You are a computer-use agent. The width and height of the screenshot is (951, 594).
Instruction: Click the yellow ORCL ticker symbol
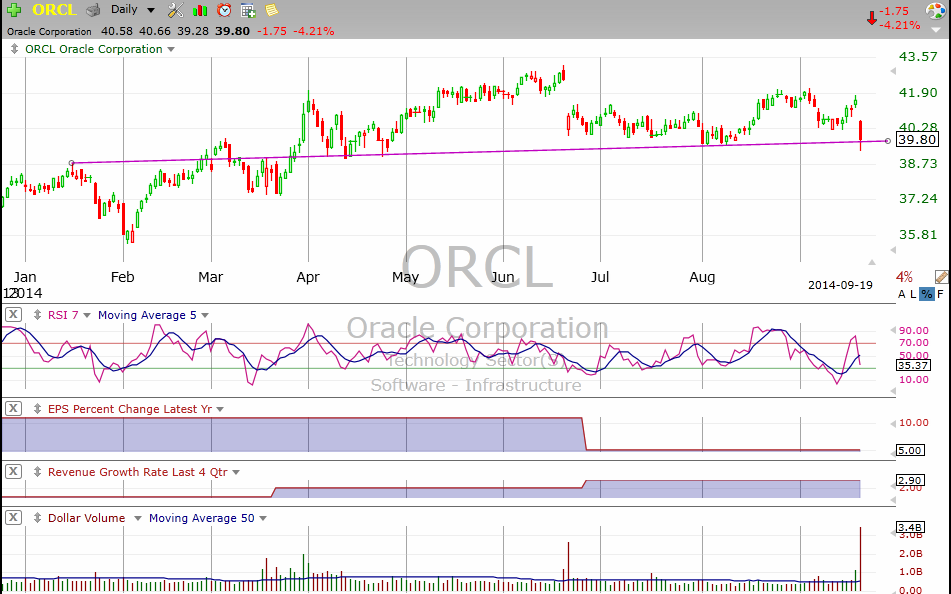coord(54,10)
